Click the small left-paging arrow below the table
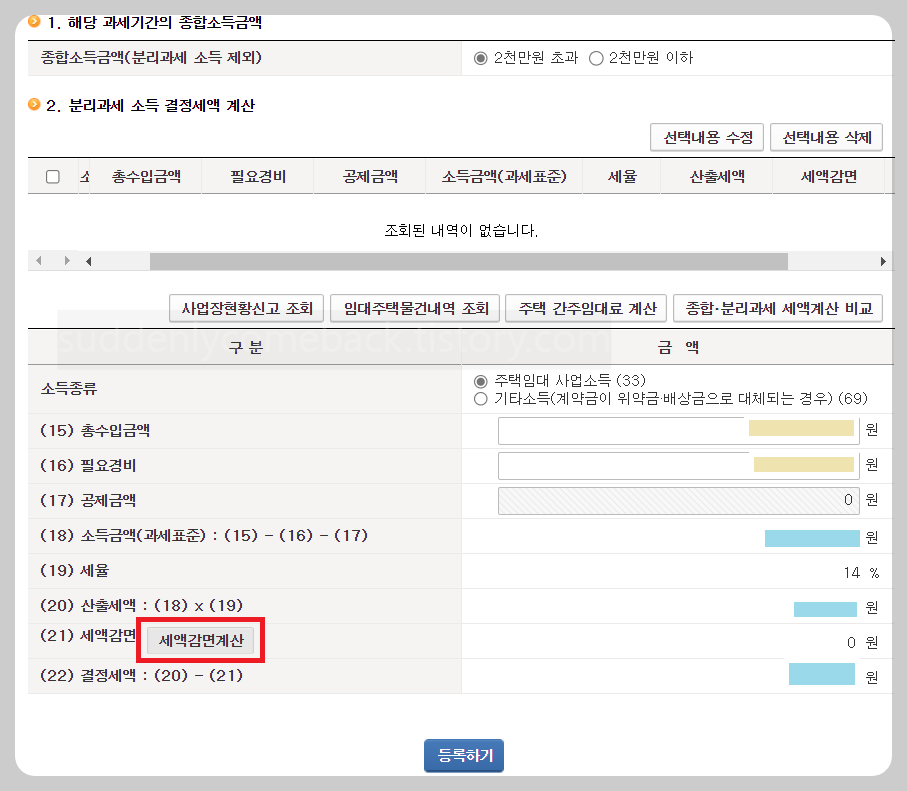Image resolution: width=907 pixels, height=791 pixels. pyautogui.click(x=38, y=260)
